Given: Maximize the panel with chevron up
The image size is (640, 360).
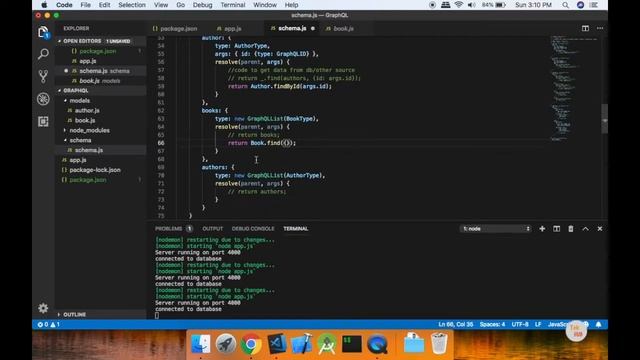Looking at the screenshot, I should coord(585,229).
